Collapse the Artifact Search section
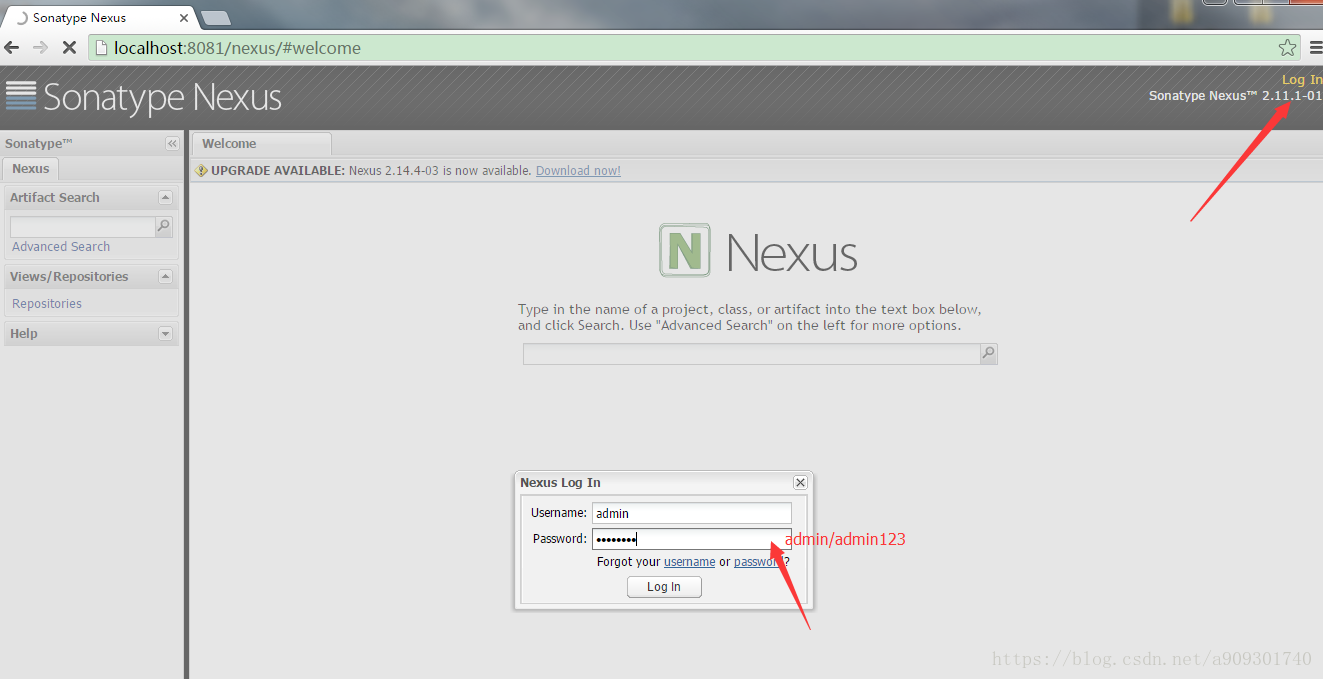 pos(166,198)
